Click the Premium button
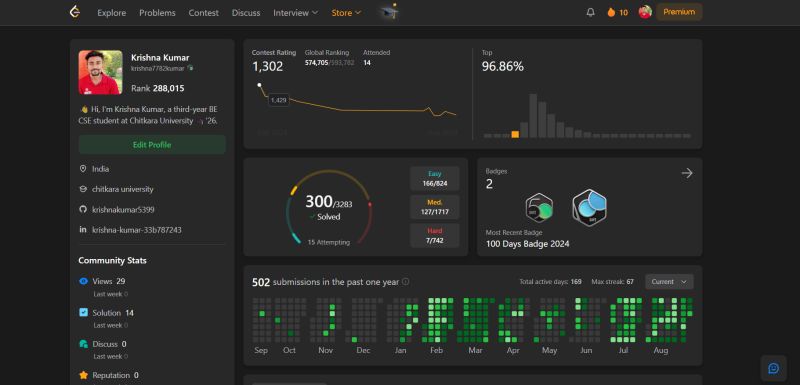800x385 pixels. pos(679,12)
